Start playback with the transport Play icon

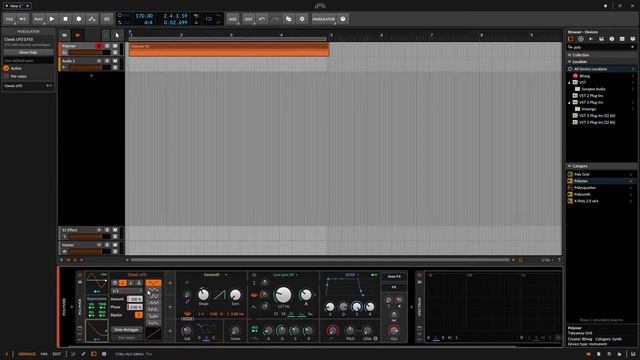click(x=52, y=19)
